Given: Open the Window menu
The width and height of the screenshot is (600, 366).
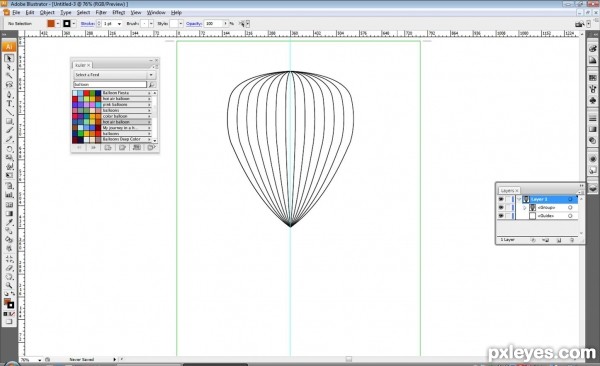Looking at the screenshot, I should point(156,13).
